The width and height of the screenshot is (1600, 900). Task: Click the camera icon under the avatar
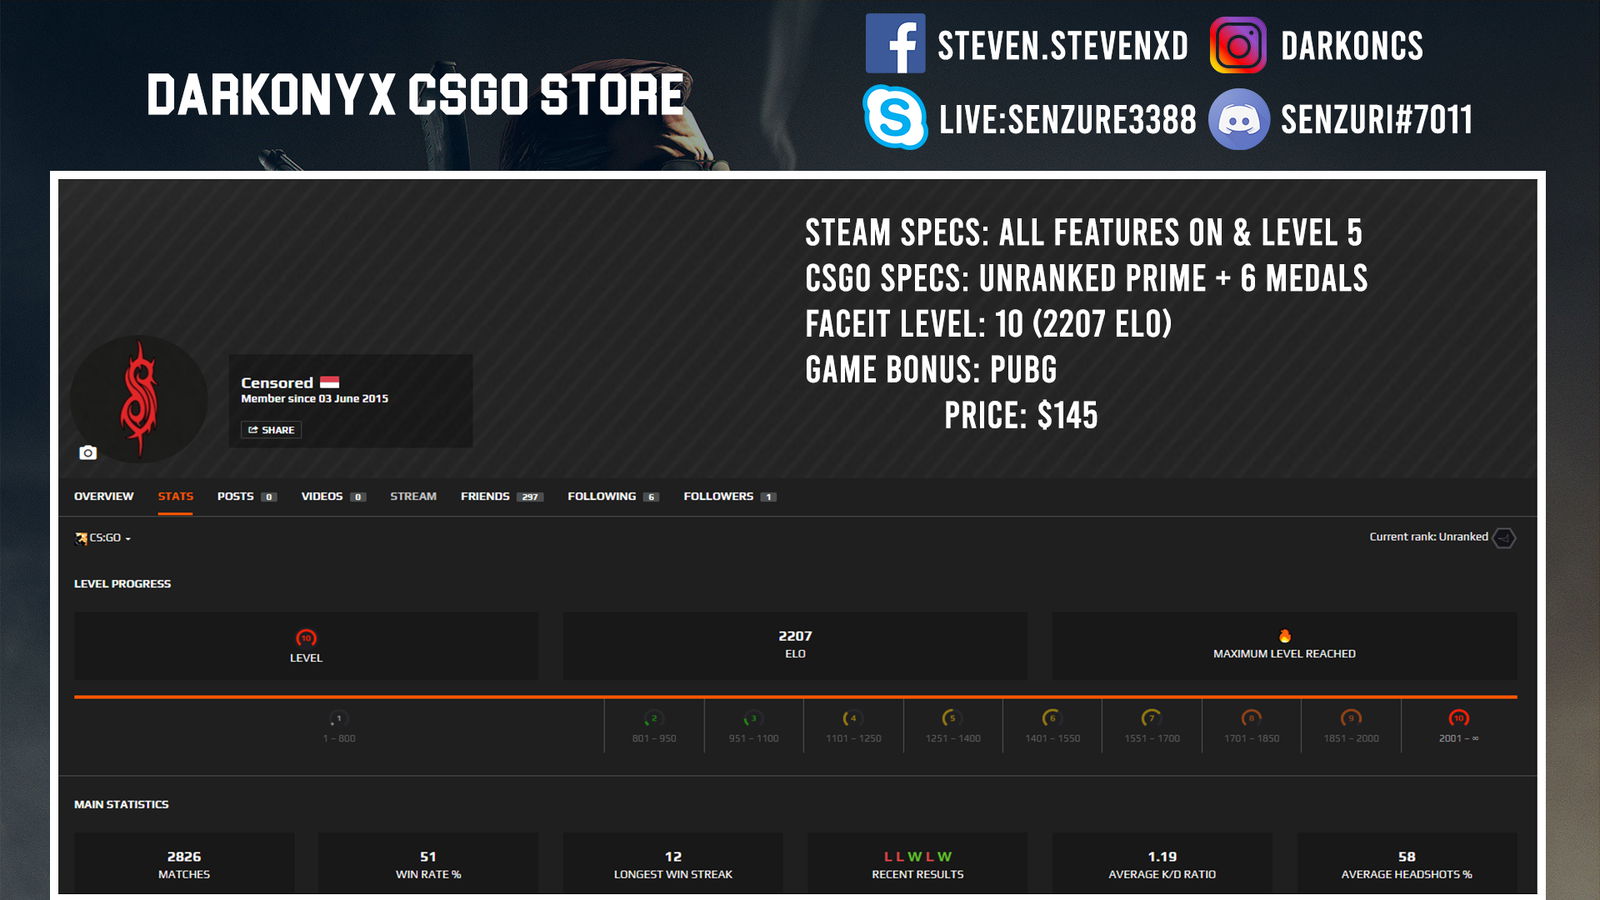88,453
